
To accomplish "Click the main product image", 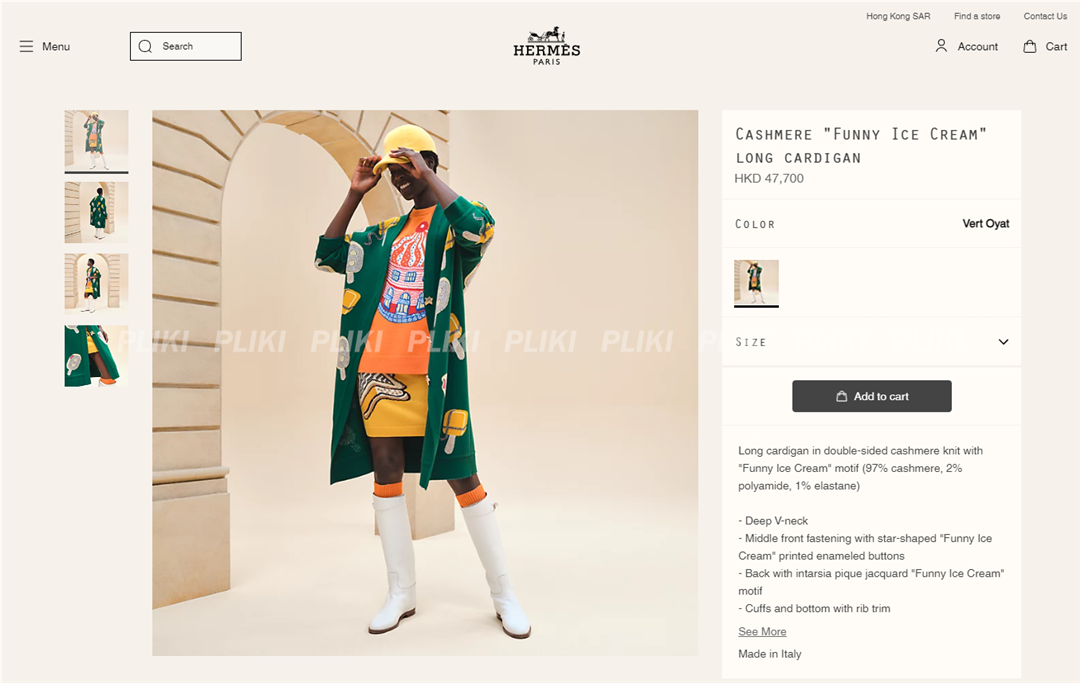I will pyautogui.click(x=425, y=383).
